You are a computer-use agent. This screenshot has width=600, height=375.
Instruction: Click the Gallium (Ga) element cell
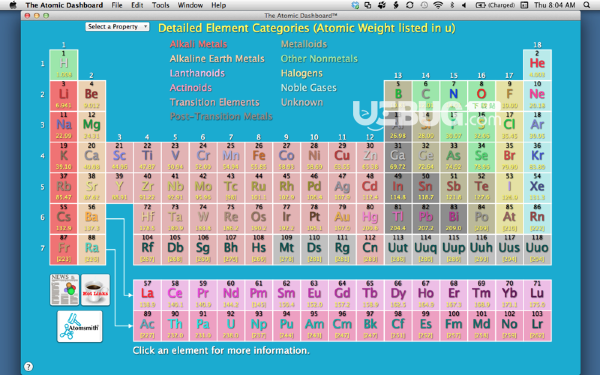tap(398, 157)
